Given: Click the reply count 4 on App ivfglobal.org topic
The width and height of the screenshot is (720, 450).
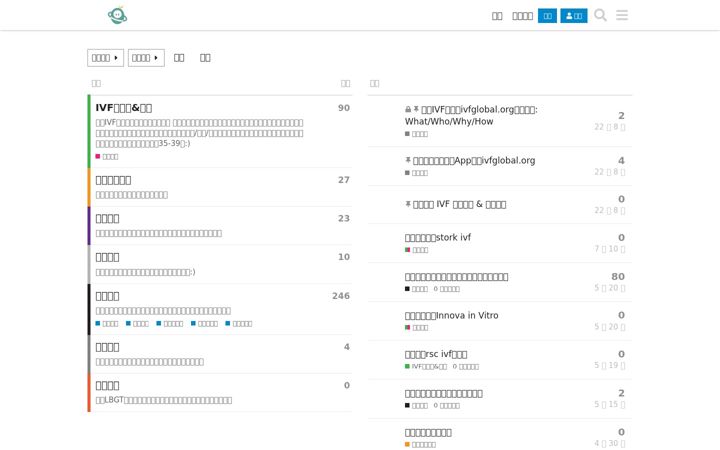Looking at the screenshot, I should 621,161.
